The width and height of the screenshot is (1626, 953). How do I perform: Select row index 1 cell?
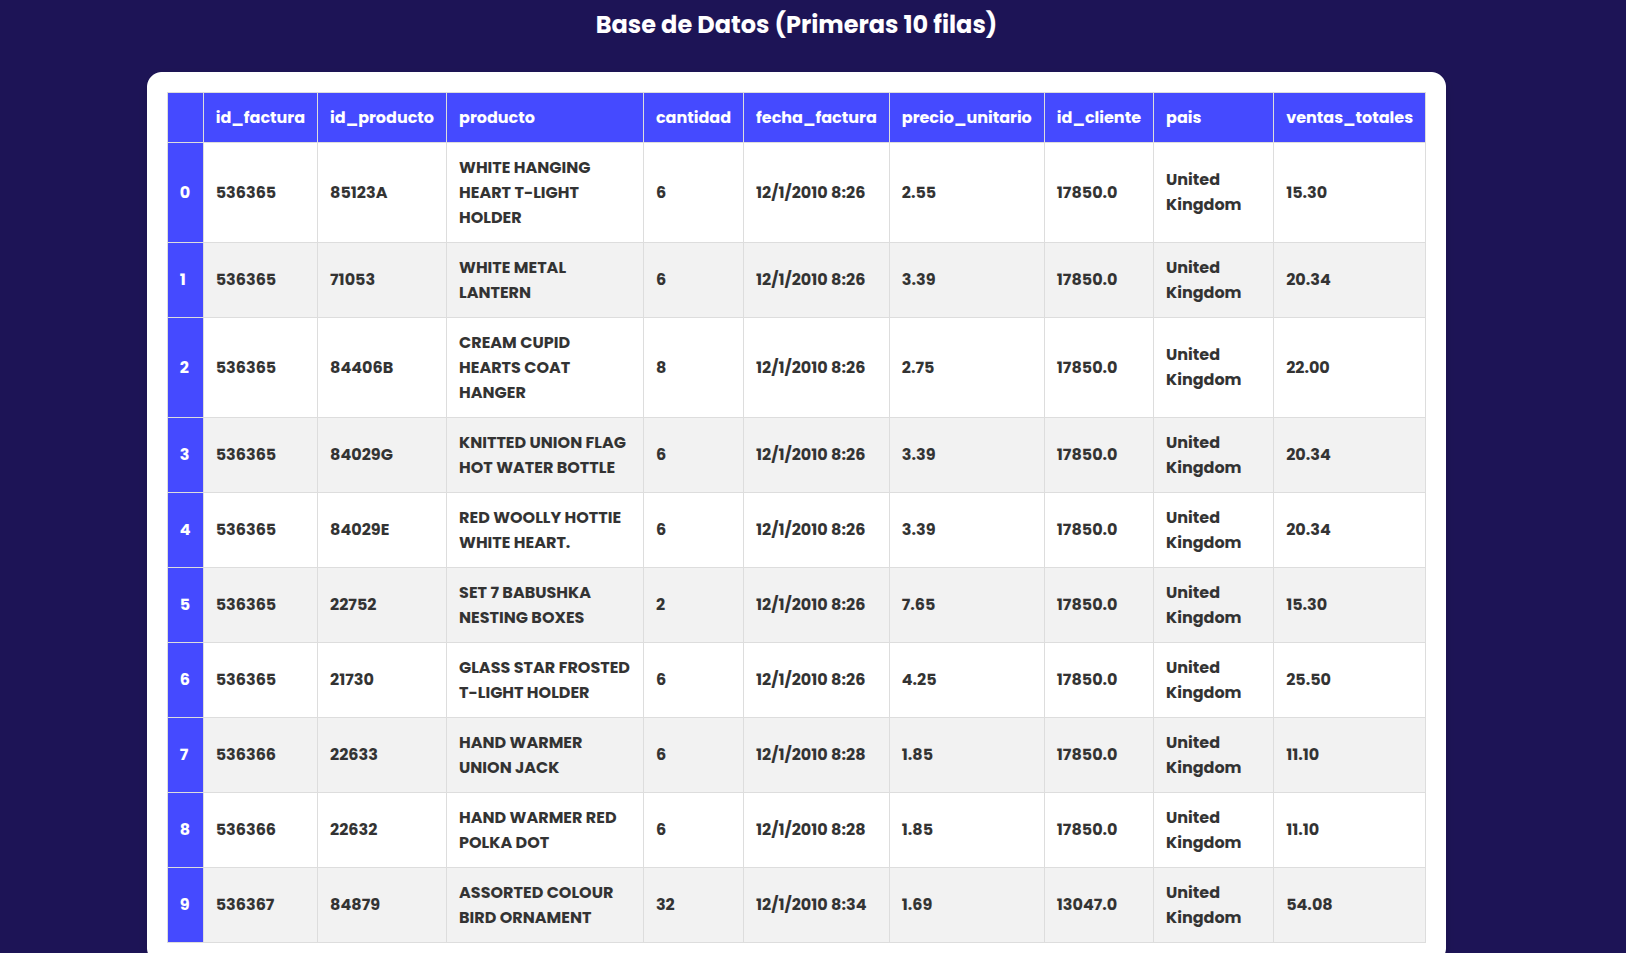pos(185,280)
